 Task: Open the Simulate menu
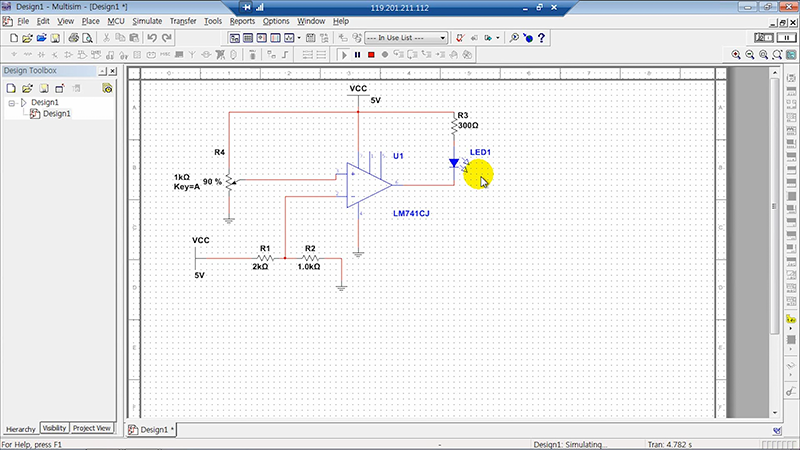(x=147, y=21)
